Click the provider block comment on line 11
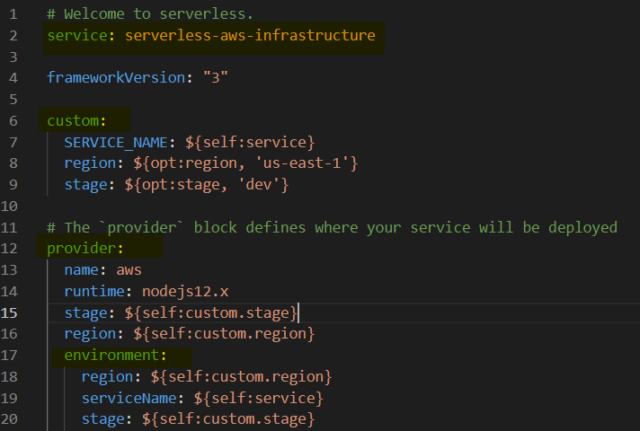 click(x=332, y=227)
